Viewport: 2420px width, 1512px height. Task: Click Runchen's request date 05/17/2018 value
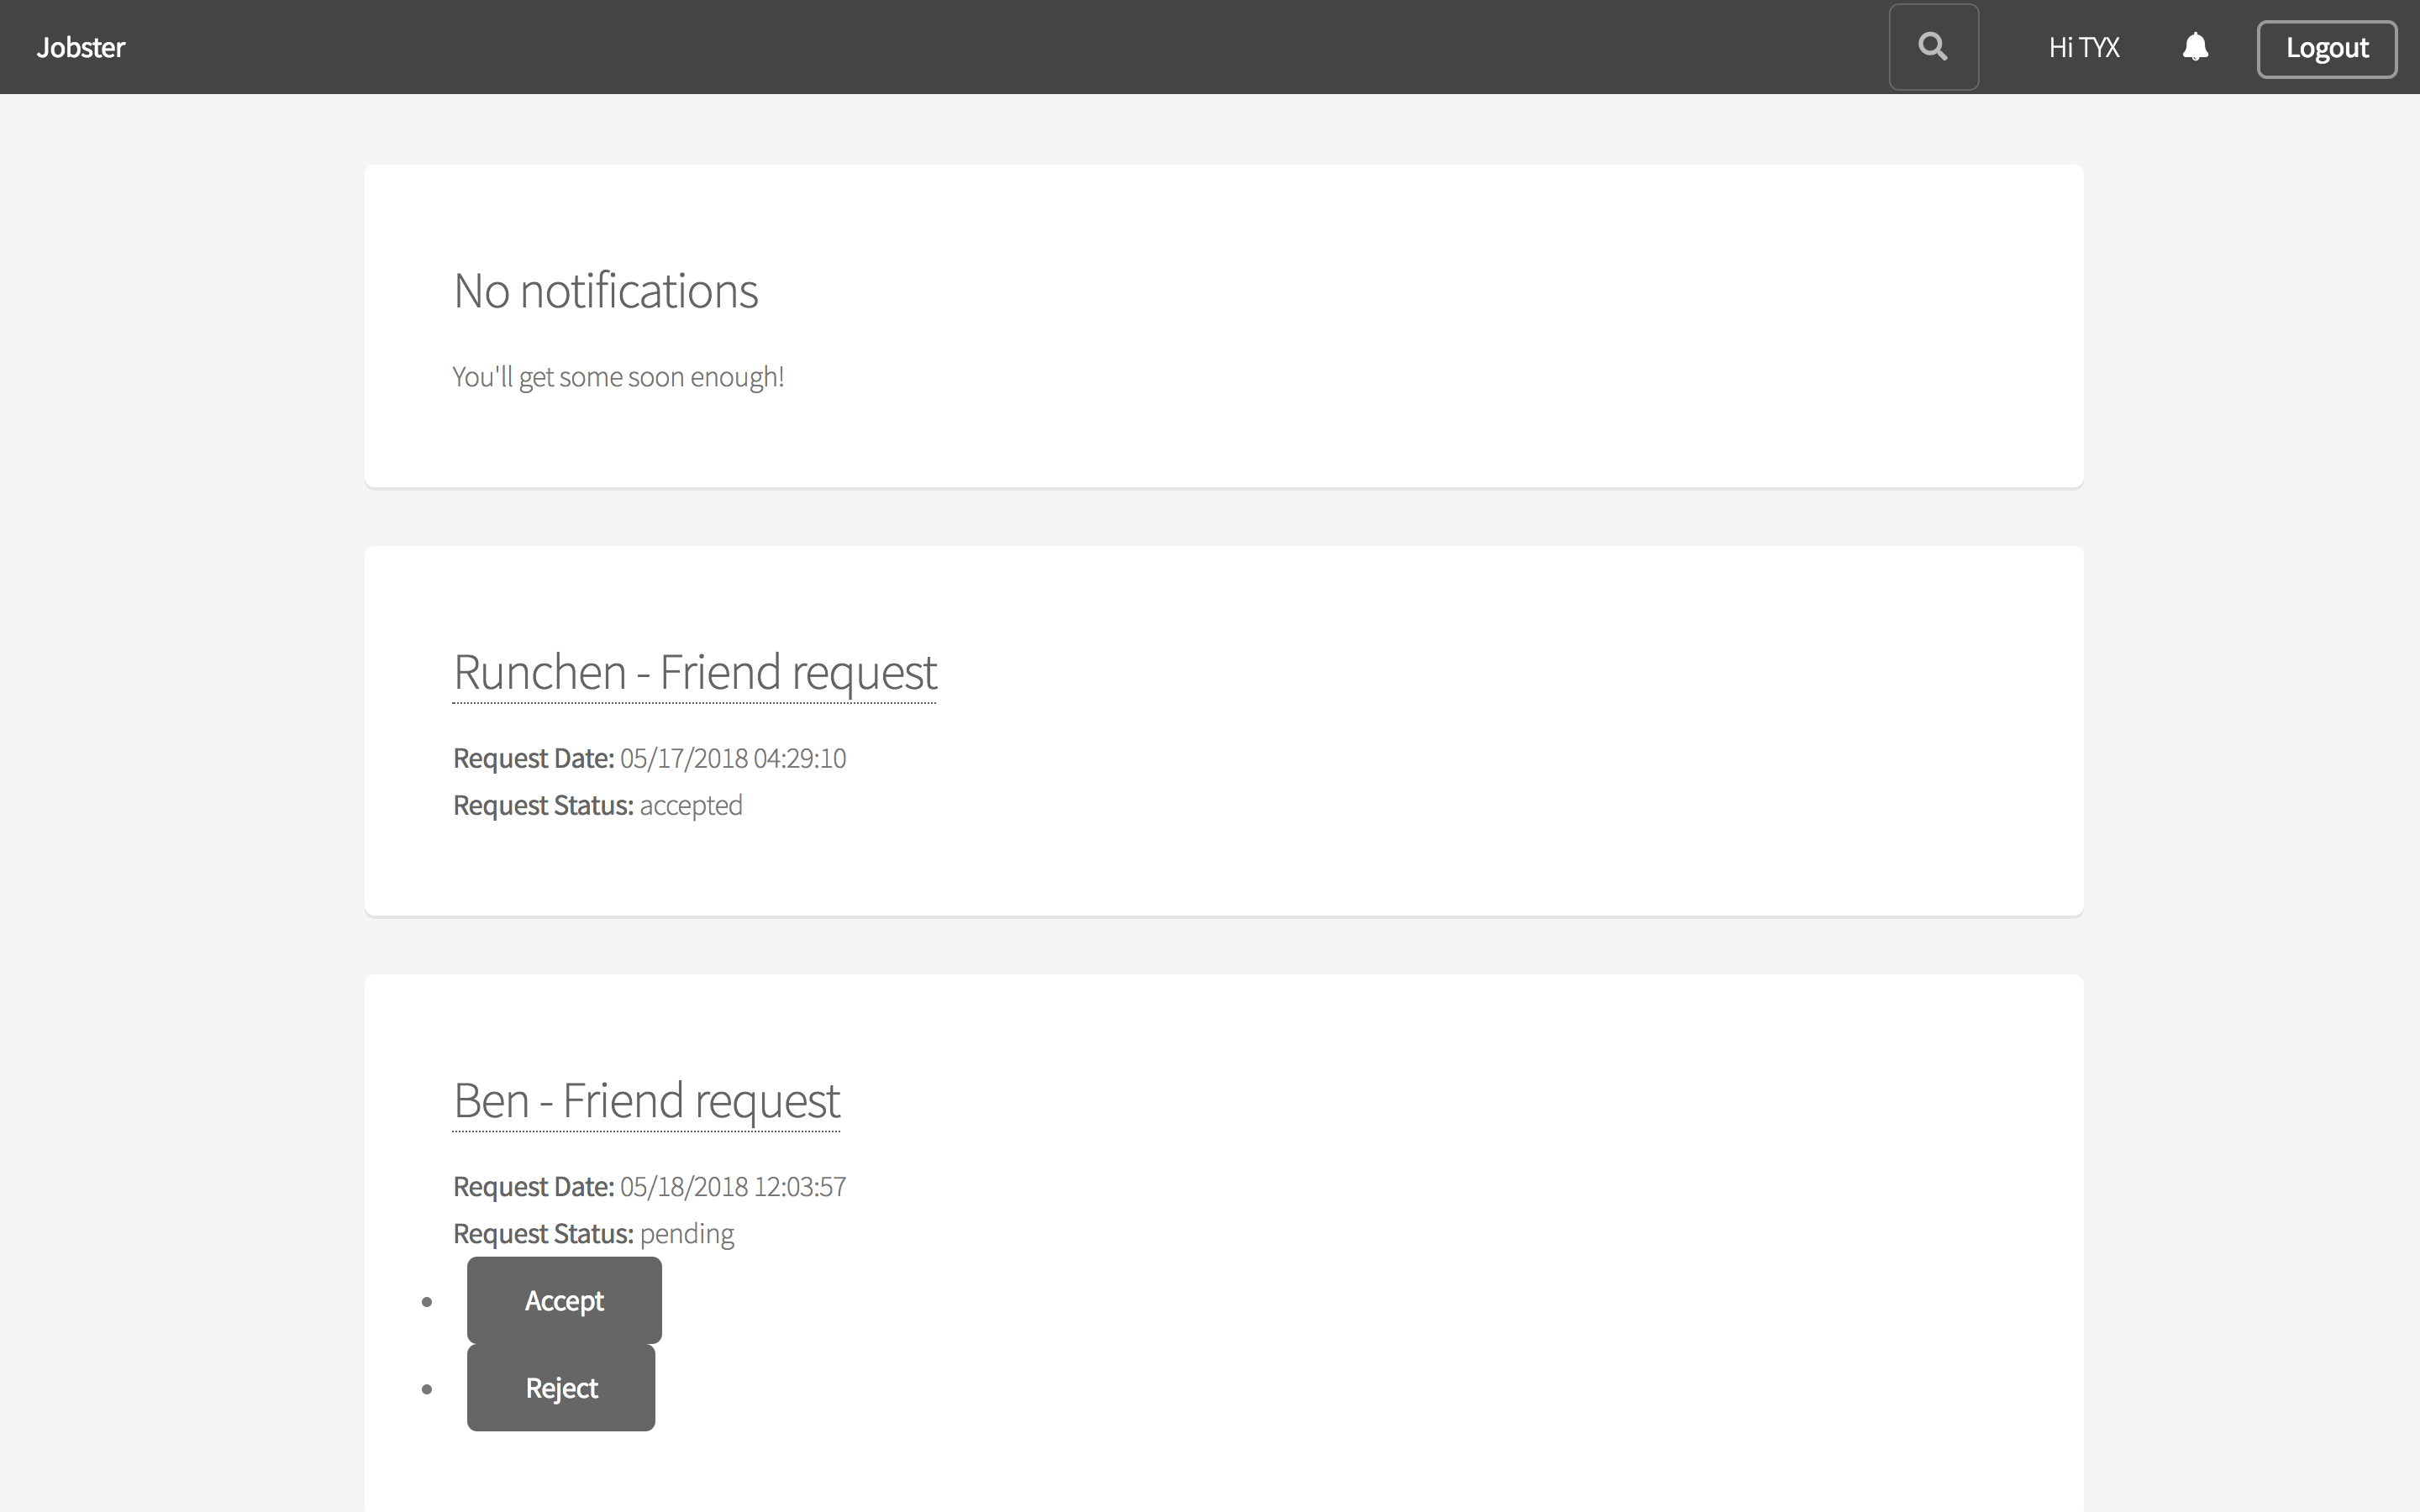click(x=732, y=758)
